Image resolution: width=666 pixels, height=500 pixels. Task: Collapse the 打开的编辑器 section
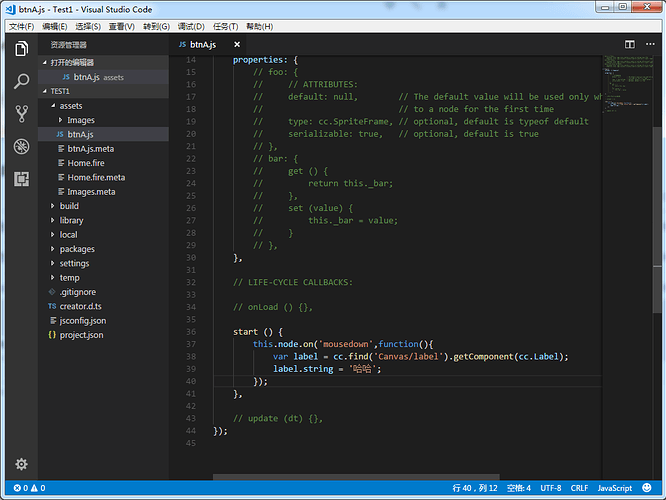(44, 62)
